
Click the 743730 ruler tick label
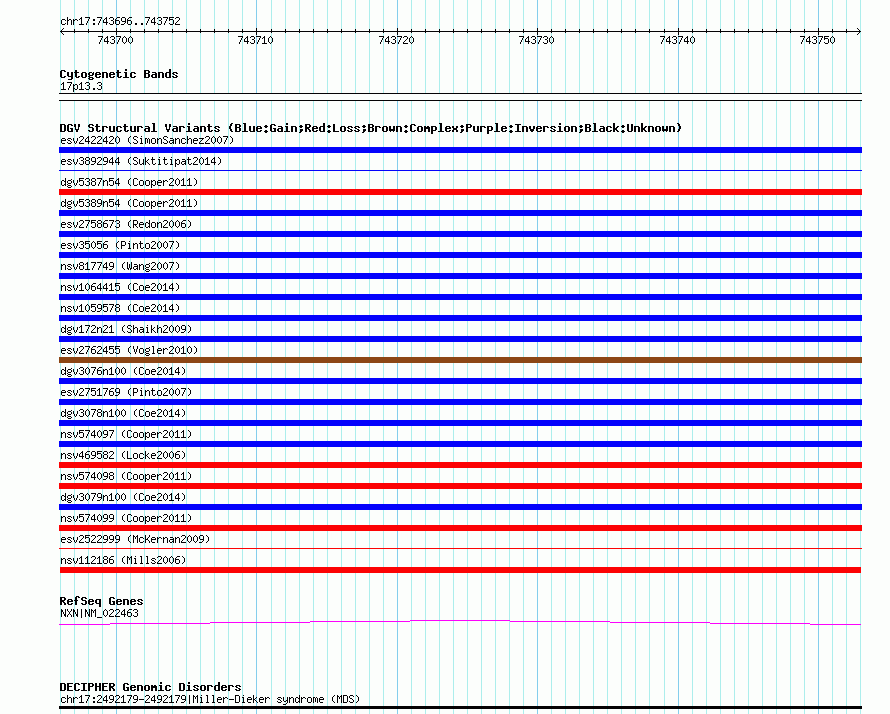click(536, 40)
